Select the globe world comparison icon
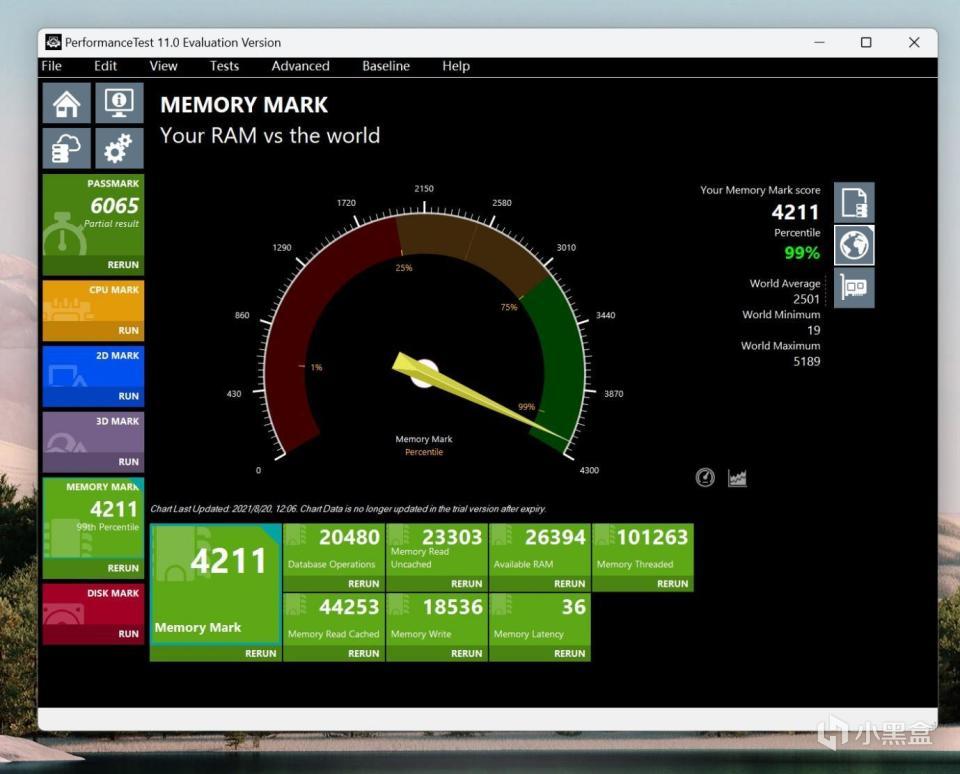Screen dimensions: 960x774 pyautogui.click(x=854, y=245)
